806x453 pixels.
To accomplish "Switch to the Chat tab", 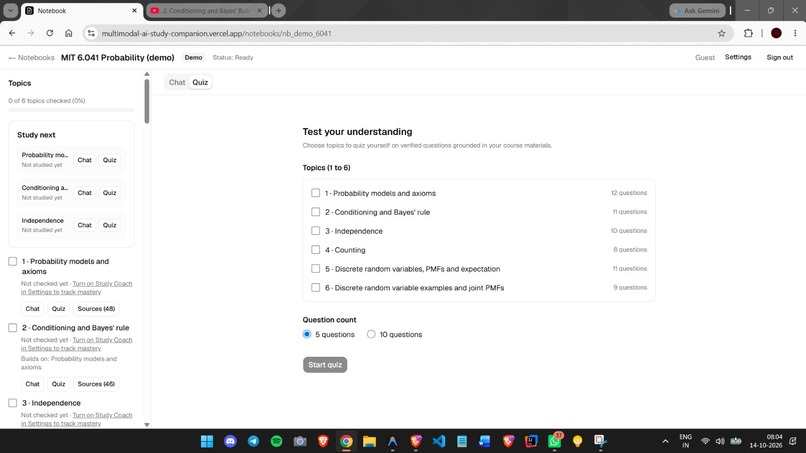I will click(x=177, y=82).
